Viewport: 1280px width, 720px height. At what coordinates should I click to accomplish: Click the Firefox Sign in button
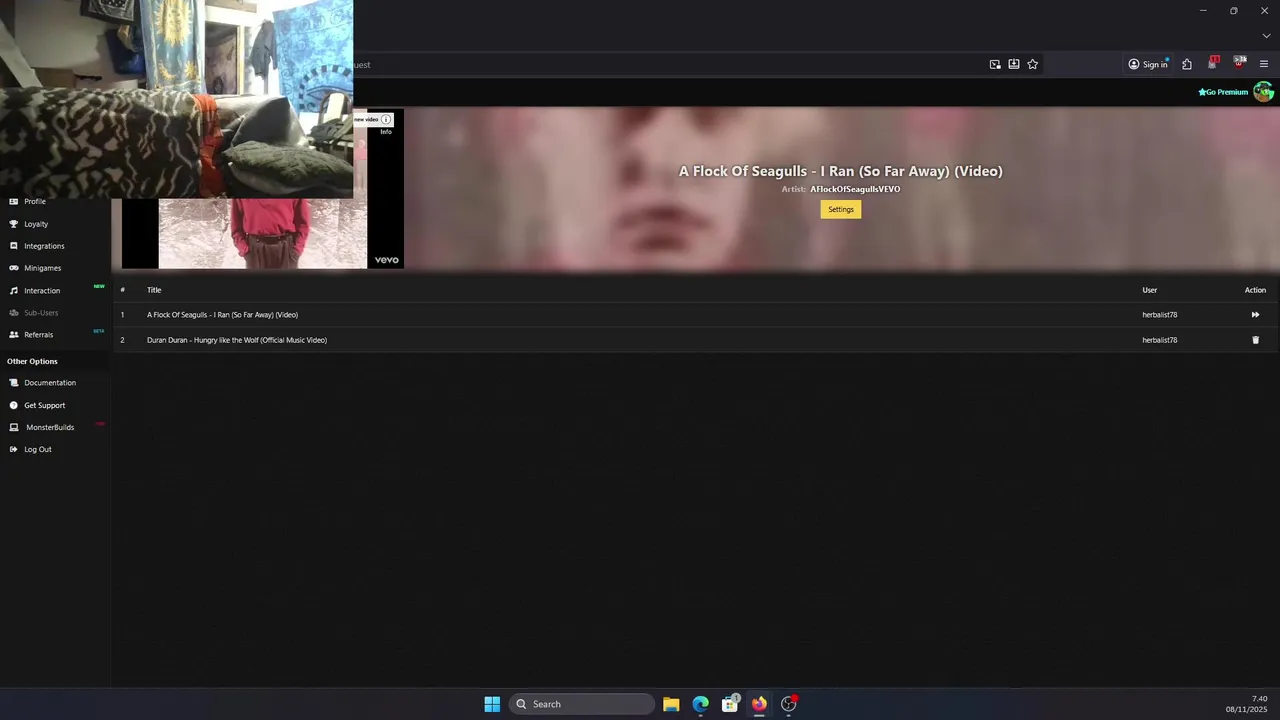[1148, 64]
